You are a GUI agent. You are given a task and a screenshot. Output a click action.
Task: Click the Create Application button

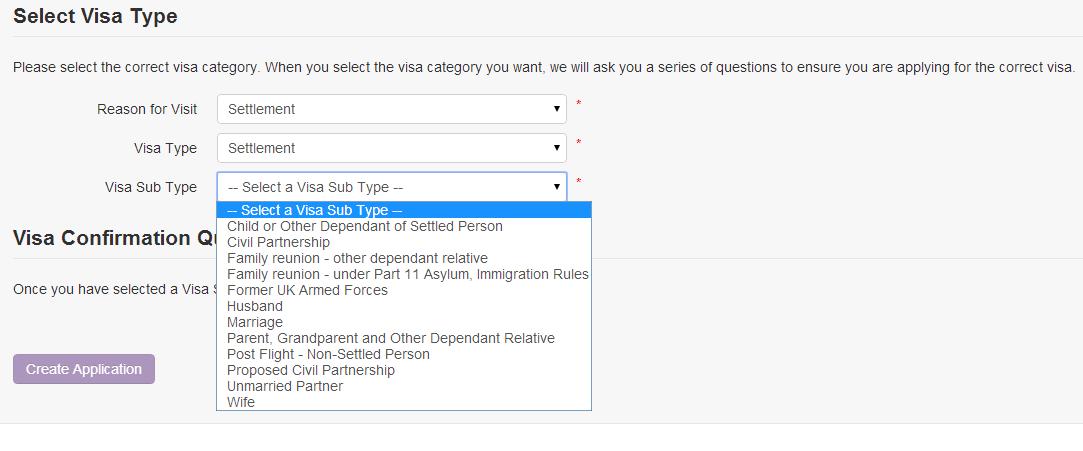pyautogui.click(x=84, y=369)
